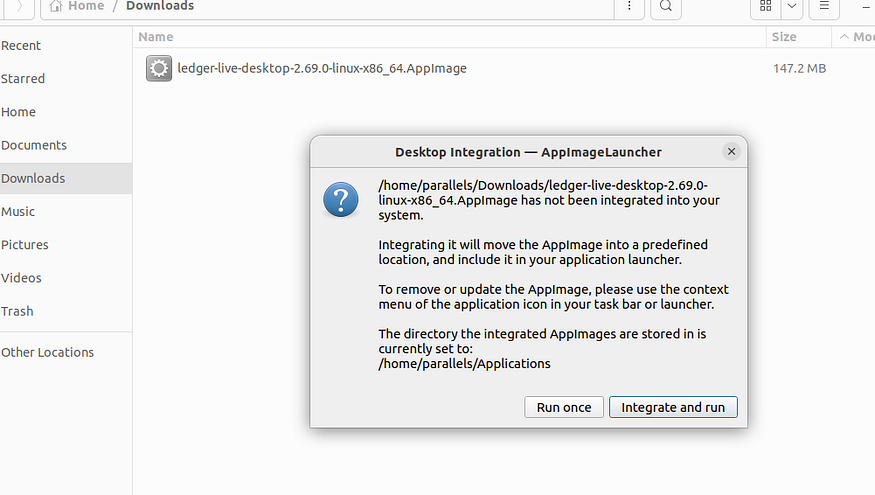Click the forward navigation arrow
The image size is (875, 495).
tap(18, 6)
